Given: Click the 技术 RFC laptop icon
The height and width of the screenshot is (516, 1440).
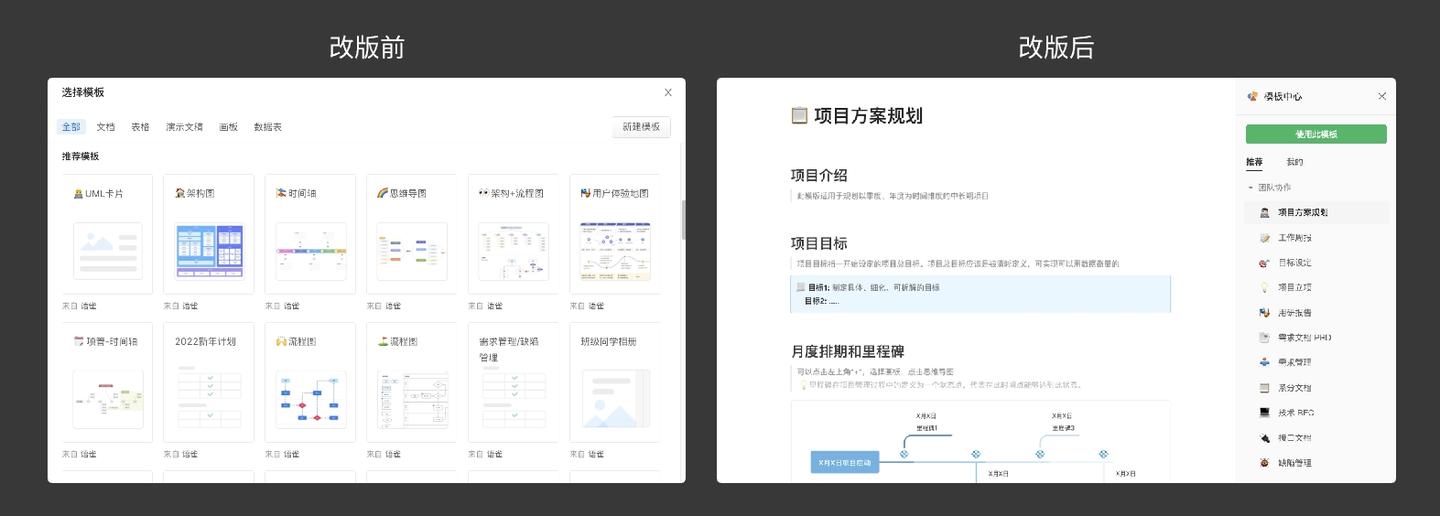Looking at the screenshot, I should pyautogui.click(x=1265, y=413).
